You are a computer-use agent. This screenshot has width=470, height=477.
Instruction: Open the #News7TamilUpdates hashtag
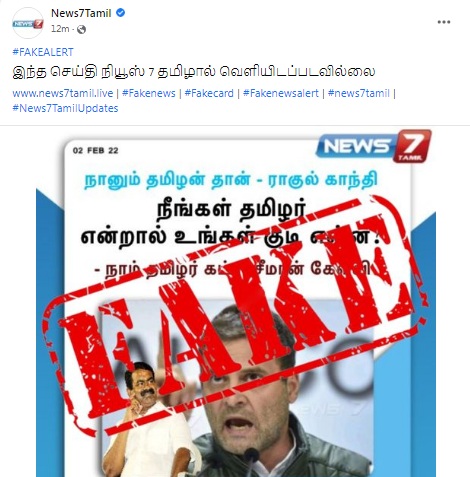click(65, 108)
